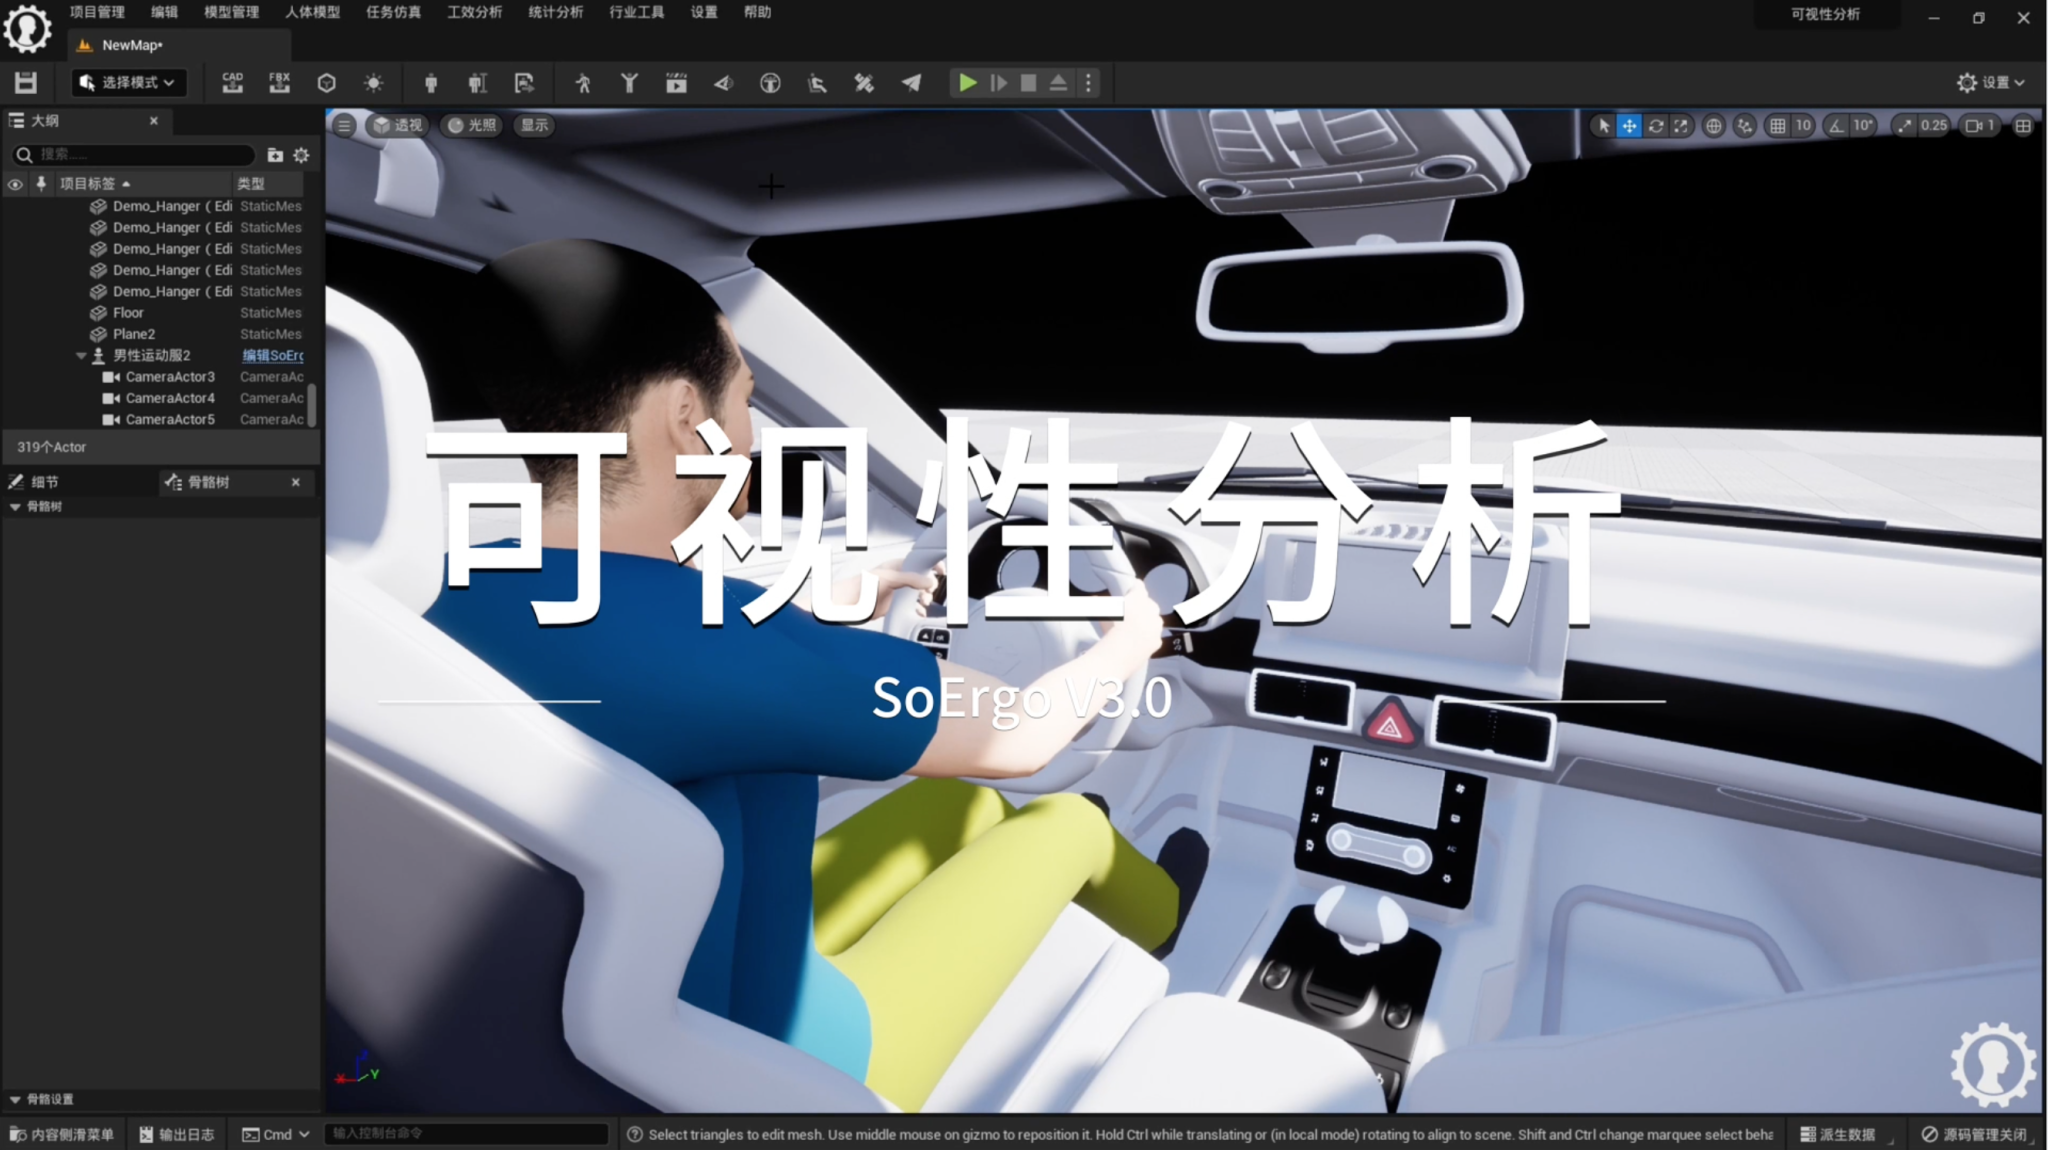Click the sun light icon in toolbar

pos(373,83)
